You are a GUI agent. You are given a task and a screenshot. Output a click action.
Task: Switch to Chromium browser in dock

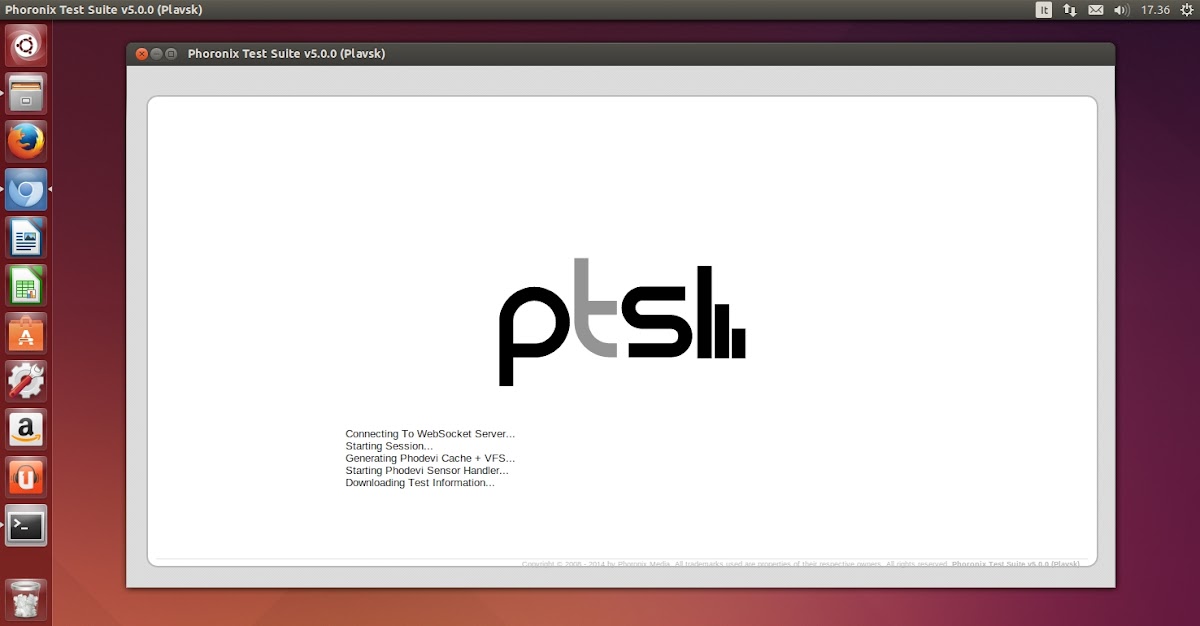coord(26,189)
